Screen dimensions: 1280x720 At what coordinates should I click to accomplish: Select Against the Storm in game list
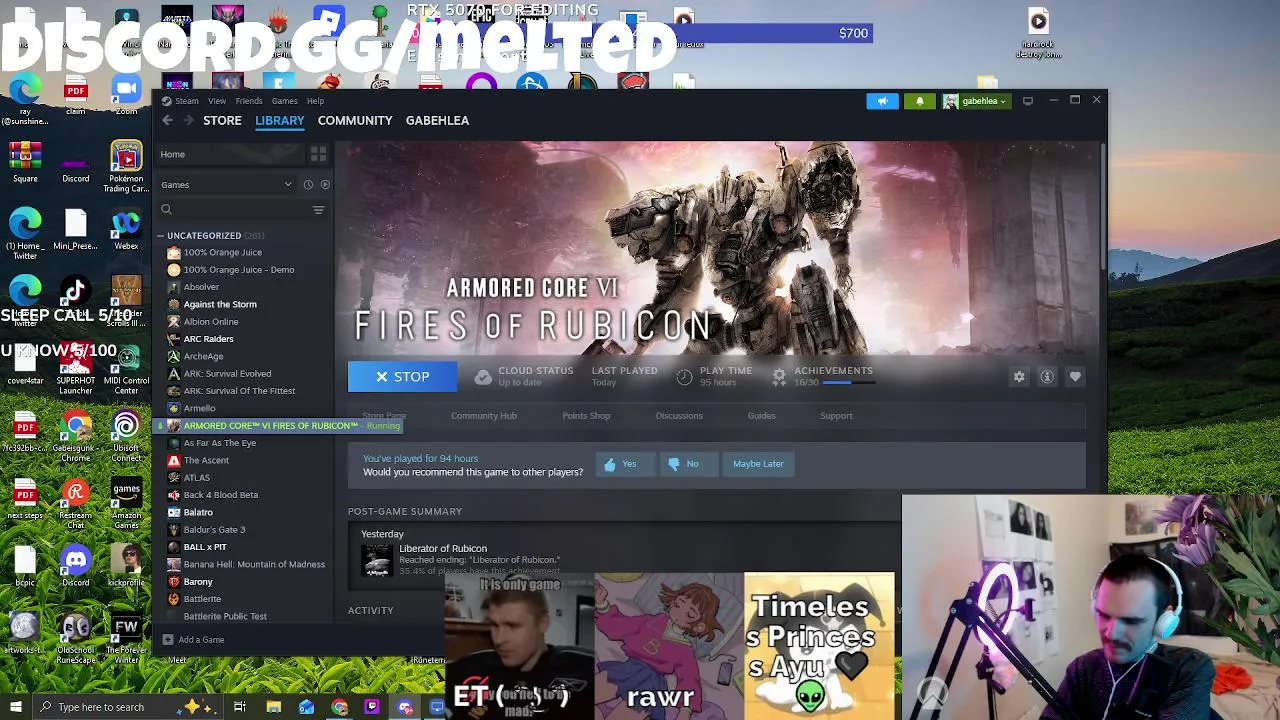pyautogui.click(x=220, y=304)
